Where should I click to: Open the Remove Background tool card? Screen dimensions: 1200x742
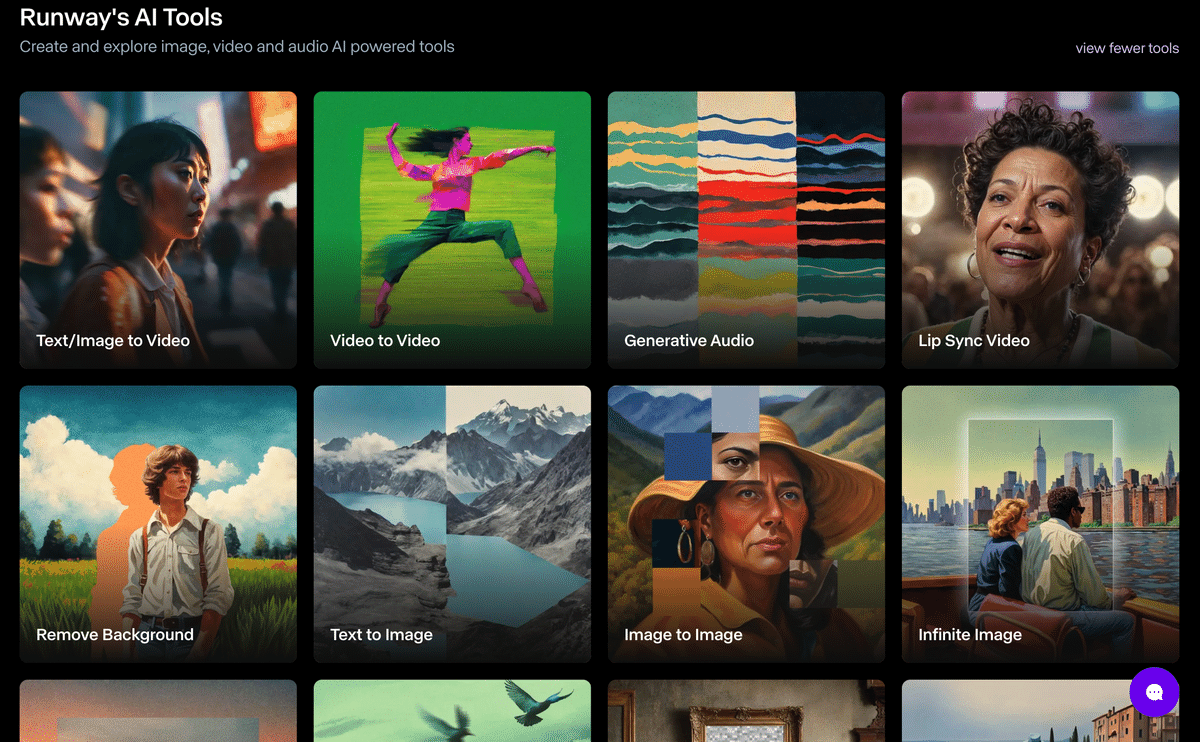(158, 524)
